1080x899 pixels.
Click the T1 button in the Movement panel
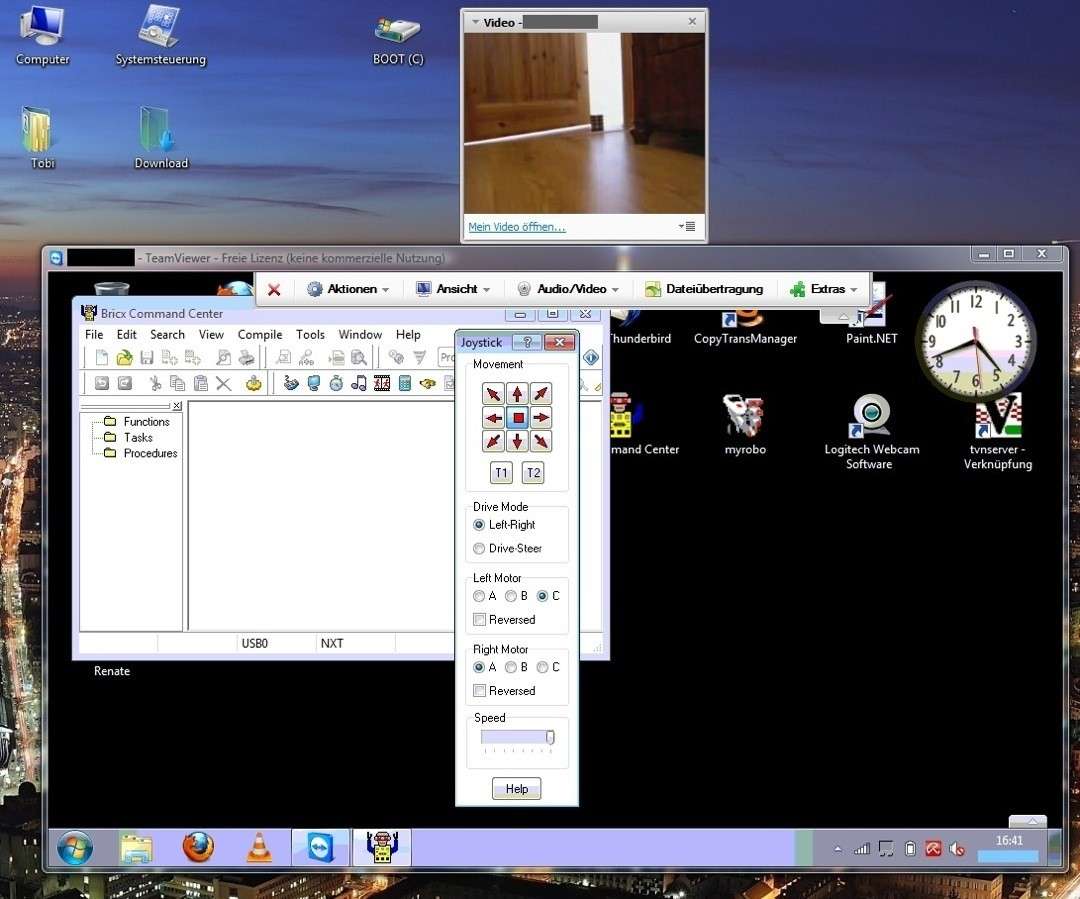point(500,472)
